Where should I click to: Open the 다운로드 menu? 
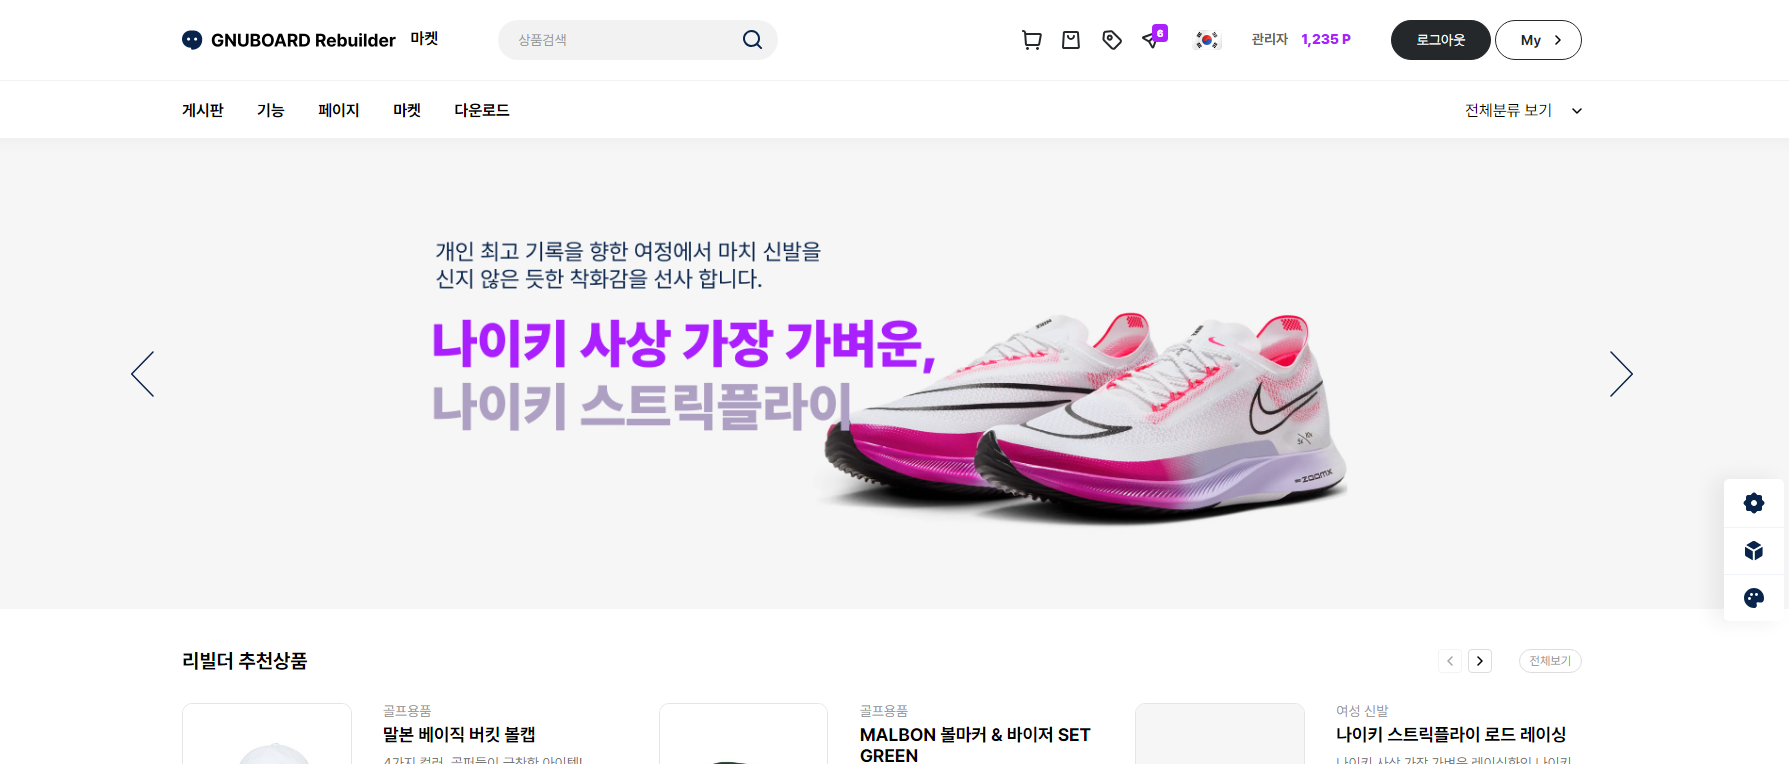(x=482, y=110)
